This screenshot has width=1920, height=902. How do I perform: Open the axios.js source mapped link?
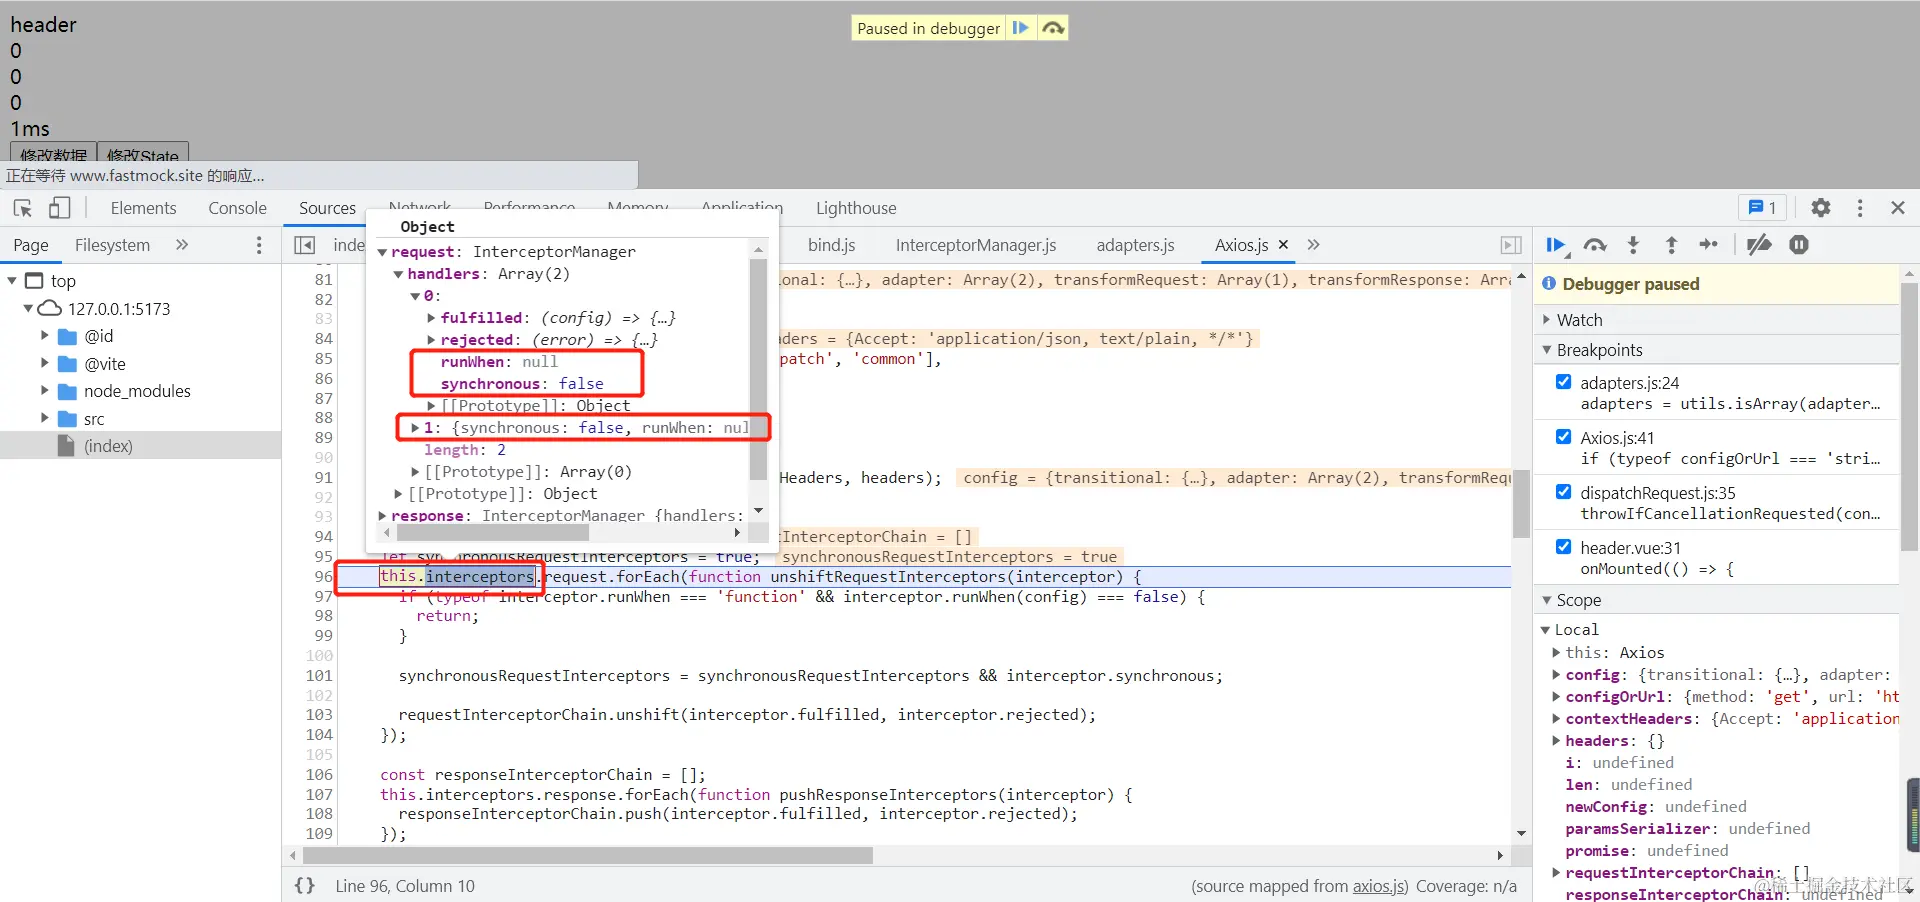[1380, 886]
